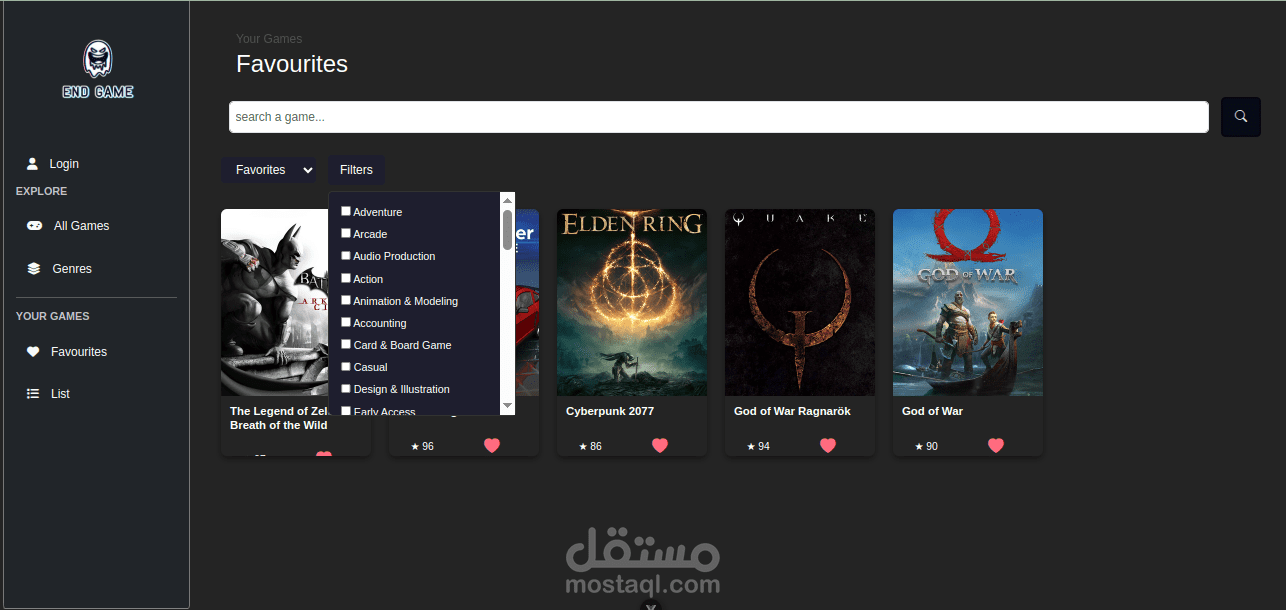Tick Animation & Modeling checkbox

[x=346, y=300]
